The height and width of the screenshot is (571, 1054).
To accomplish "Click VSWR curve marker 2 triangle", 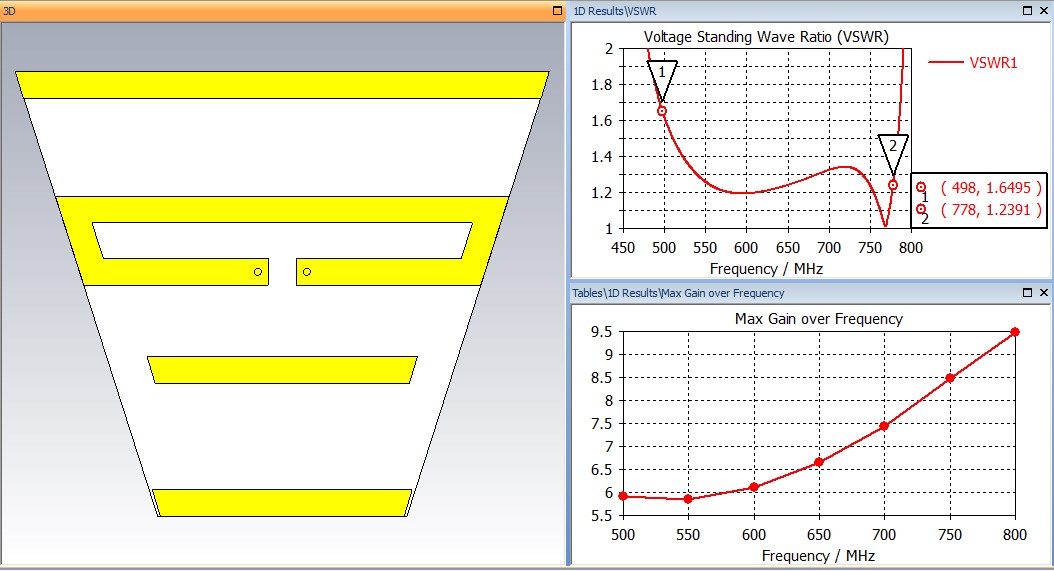I will tap(893, 154).
